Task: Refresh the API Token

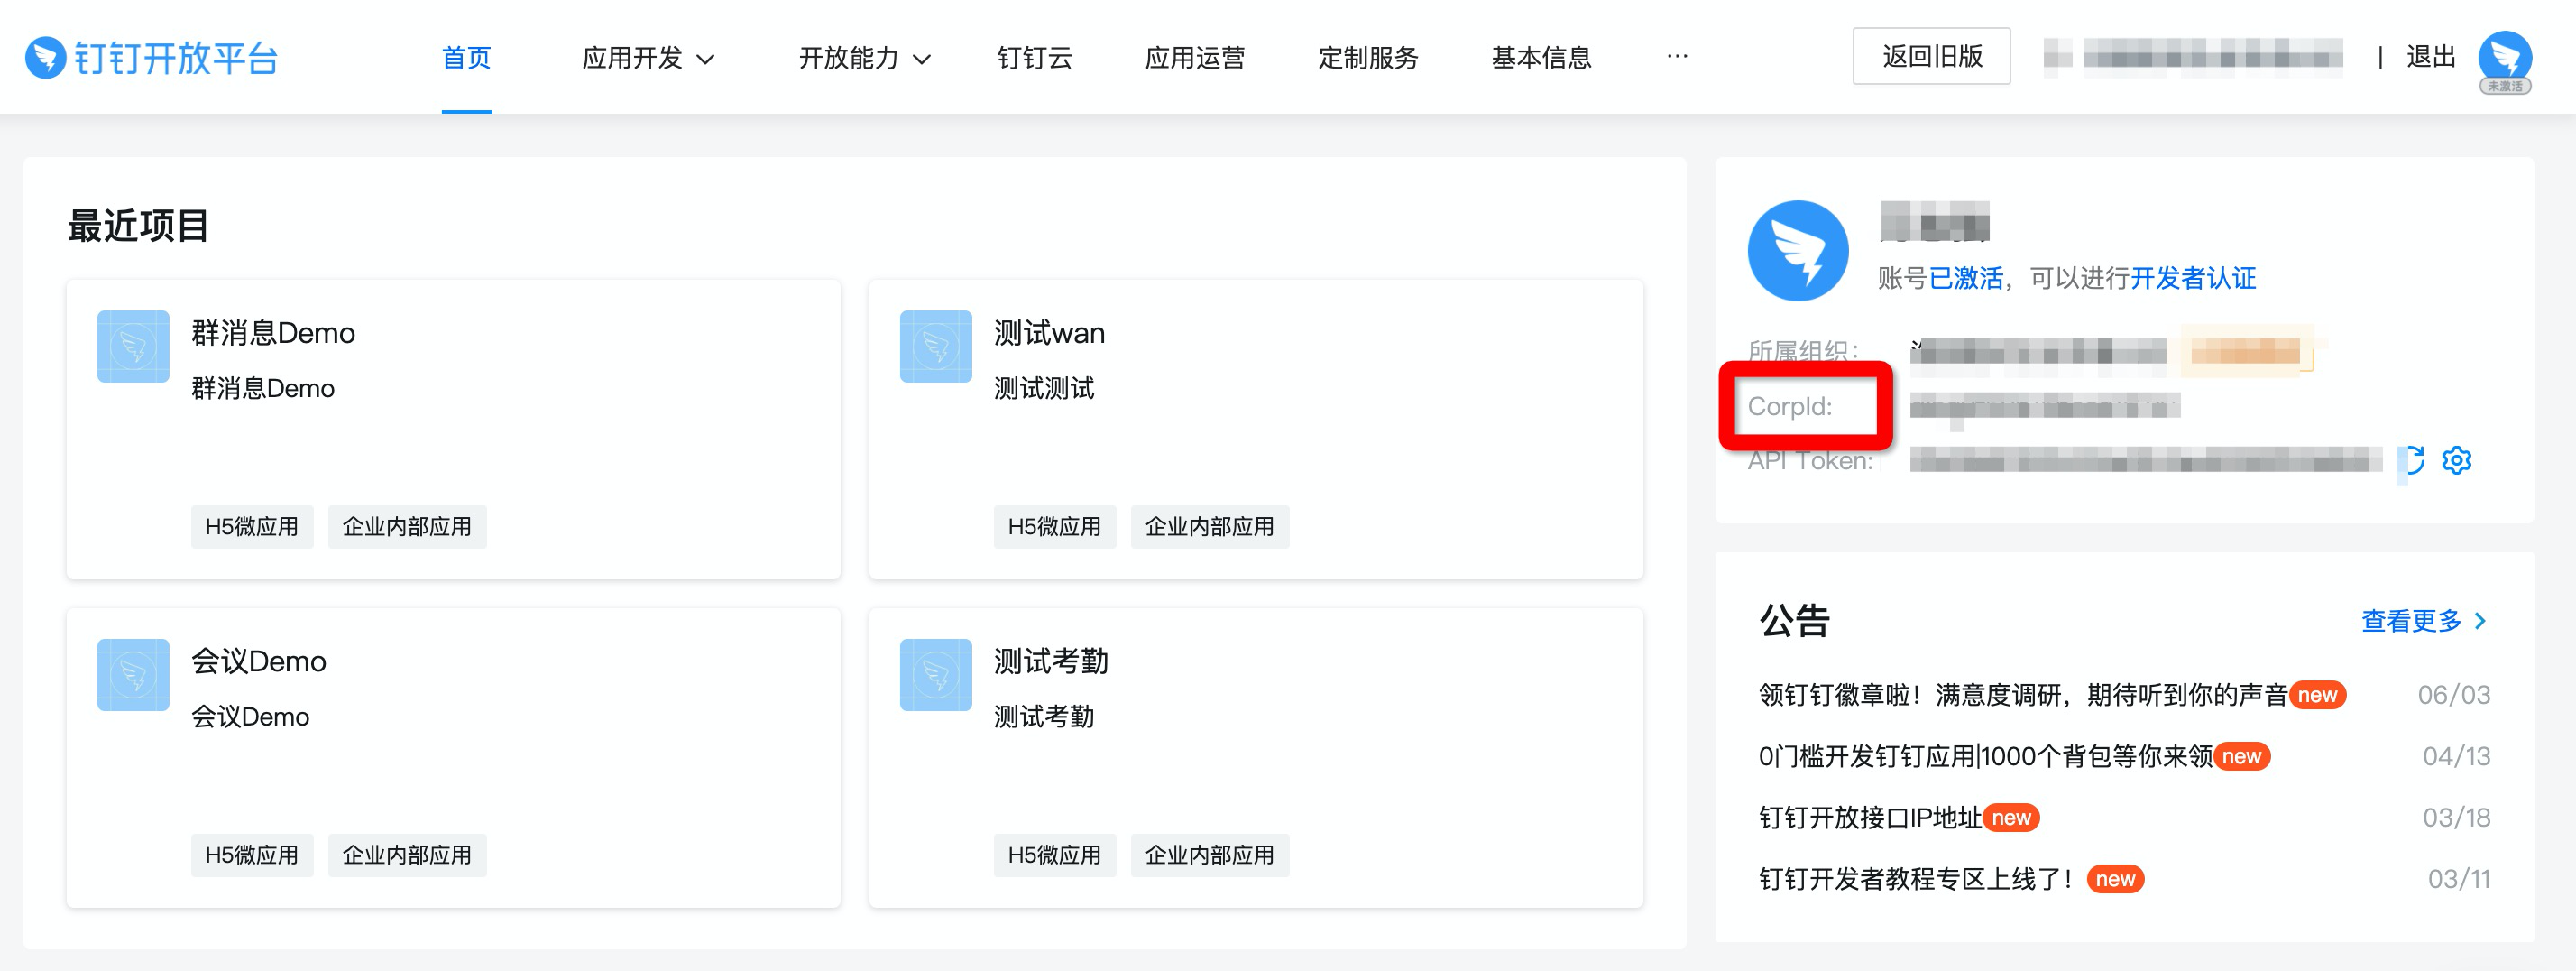Action: tap(2410, 461)
